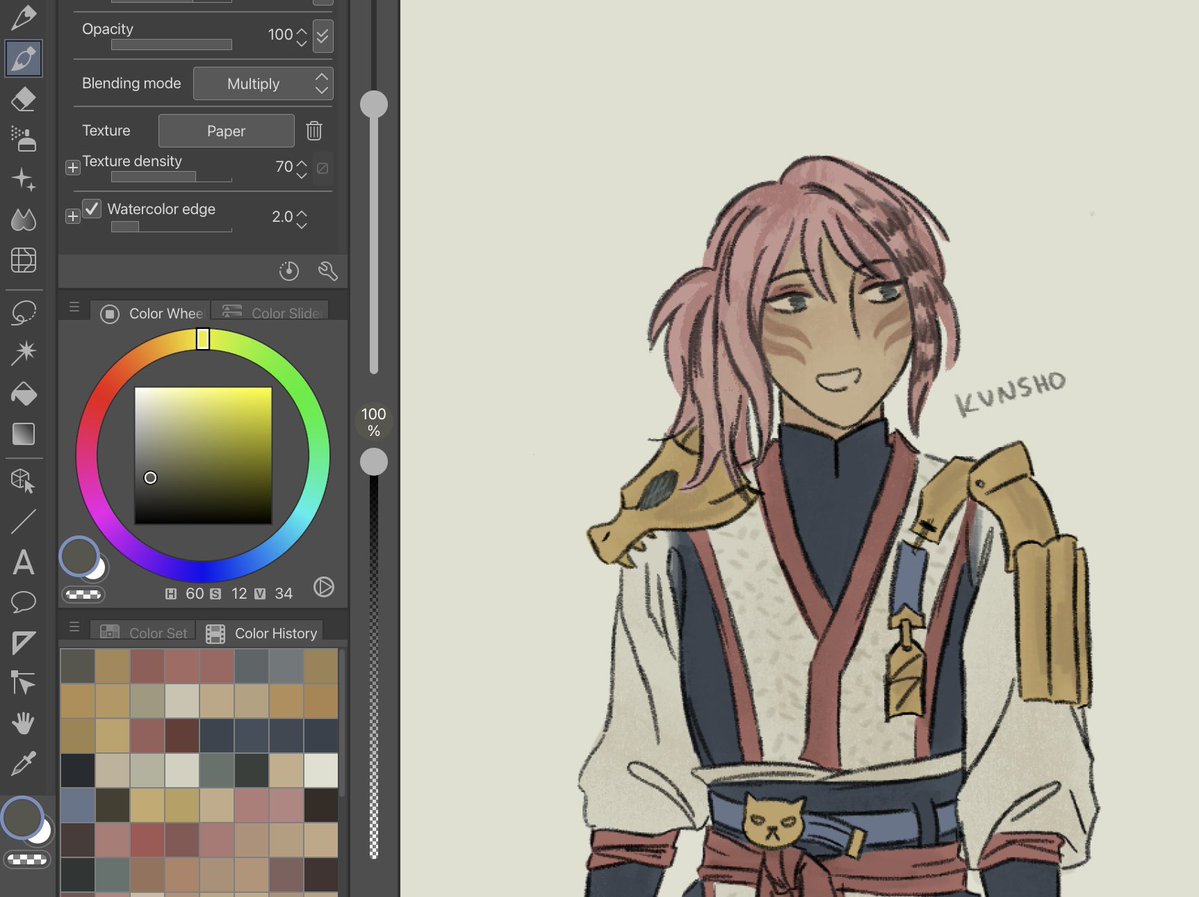1199x897 pixels.
Task: Click the cat face belt buckle on canvas
Action: 773,821
